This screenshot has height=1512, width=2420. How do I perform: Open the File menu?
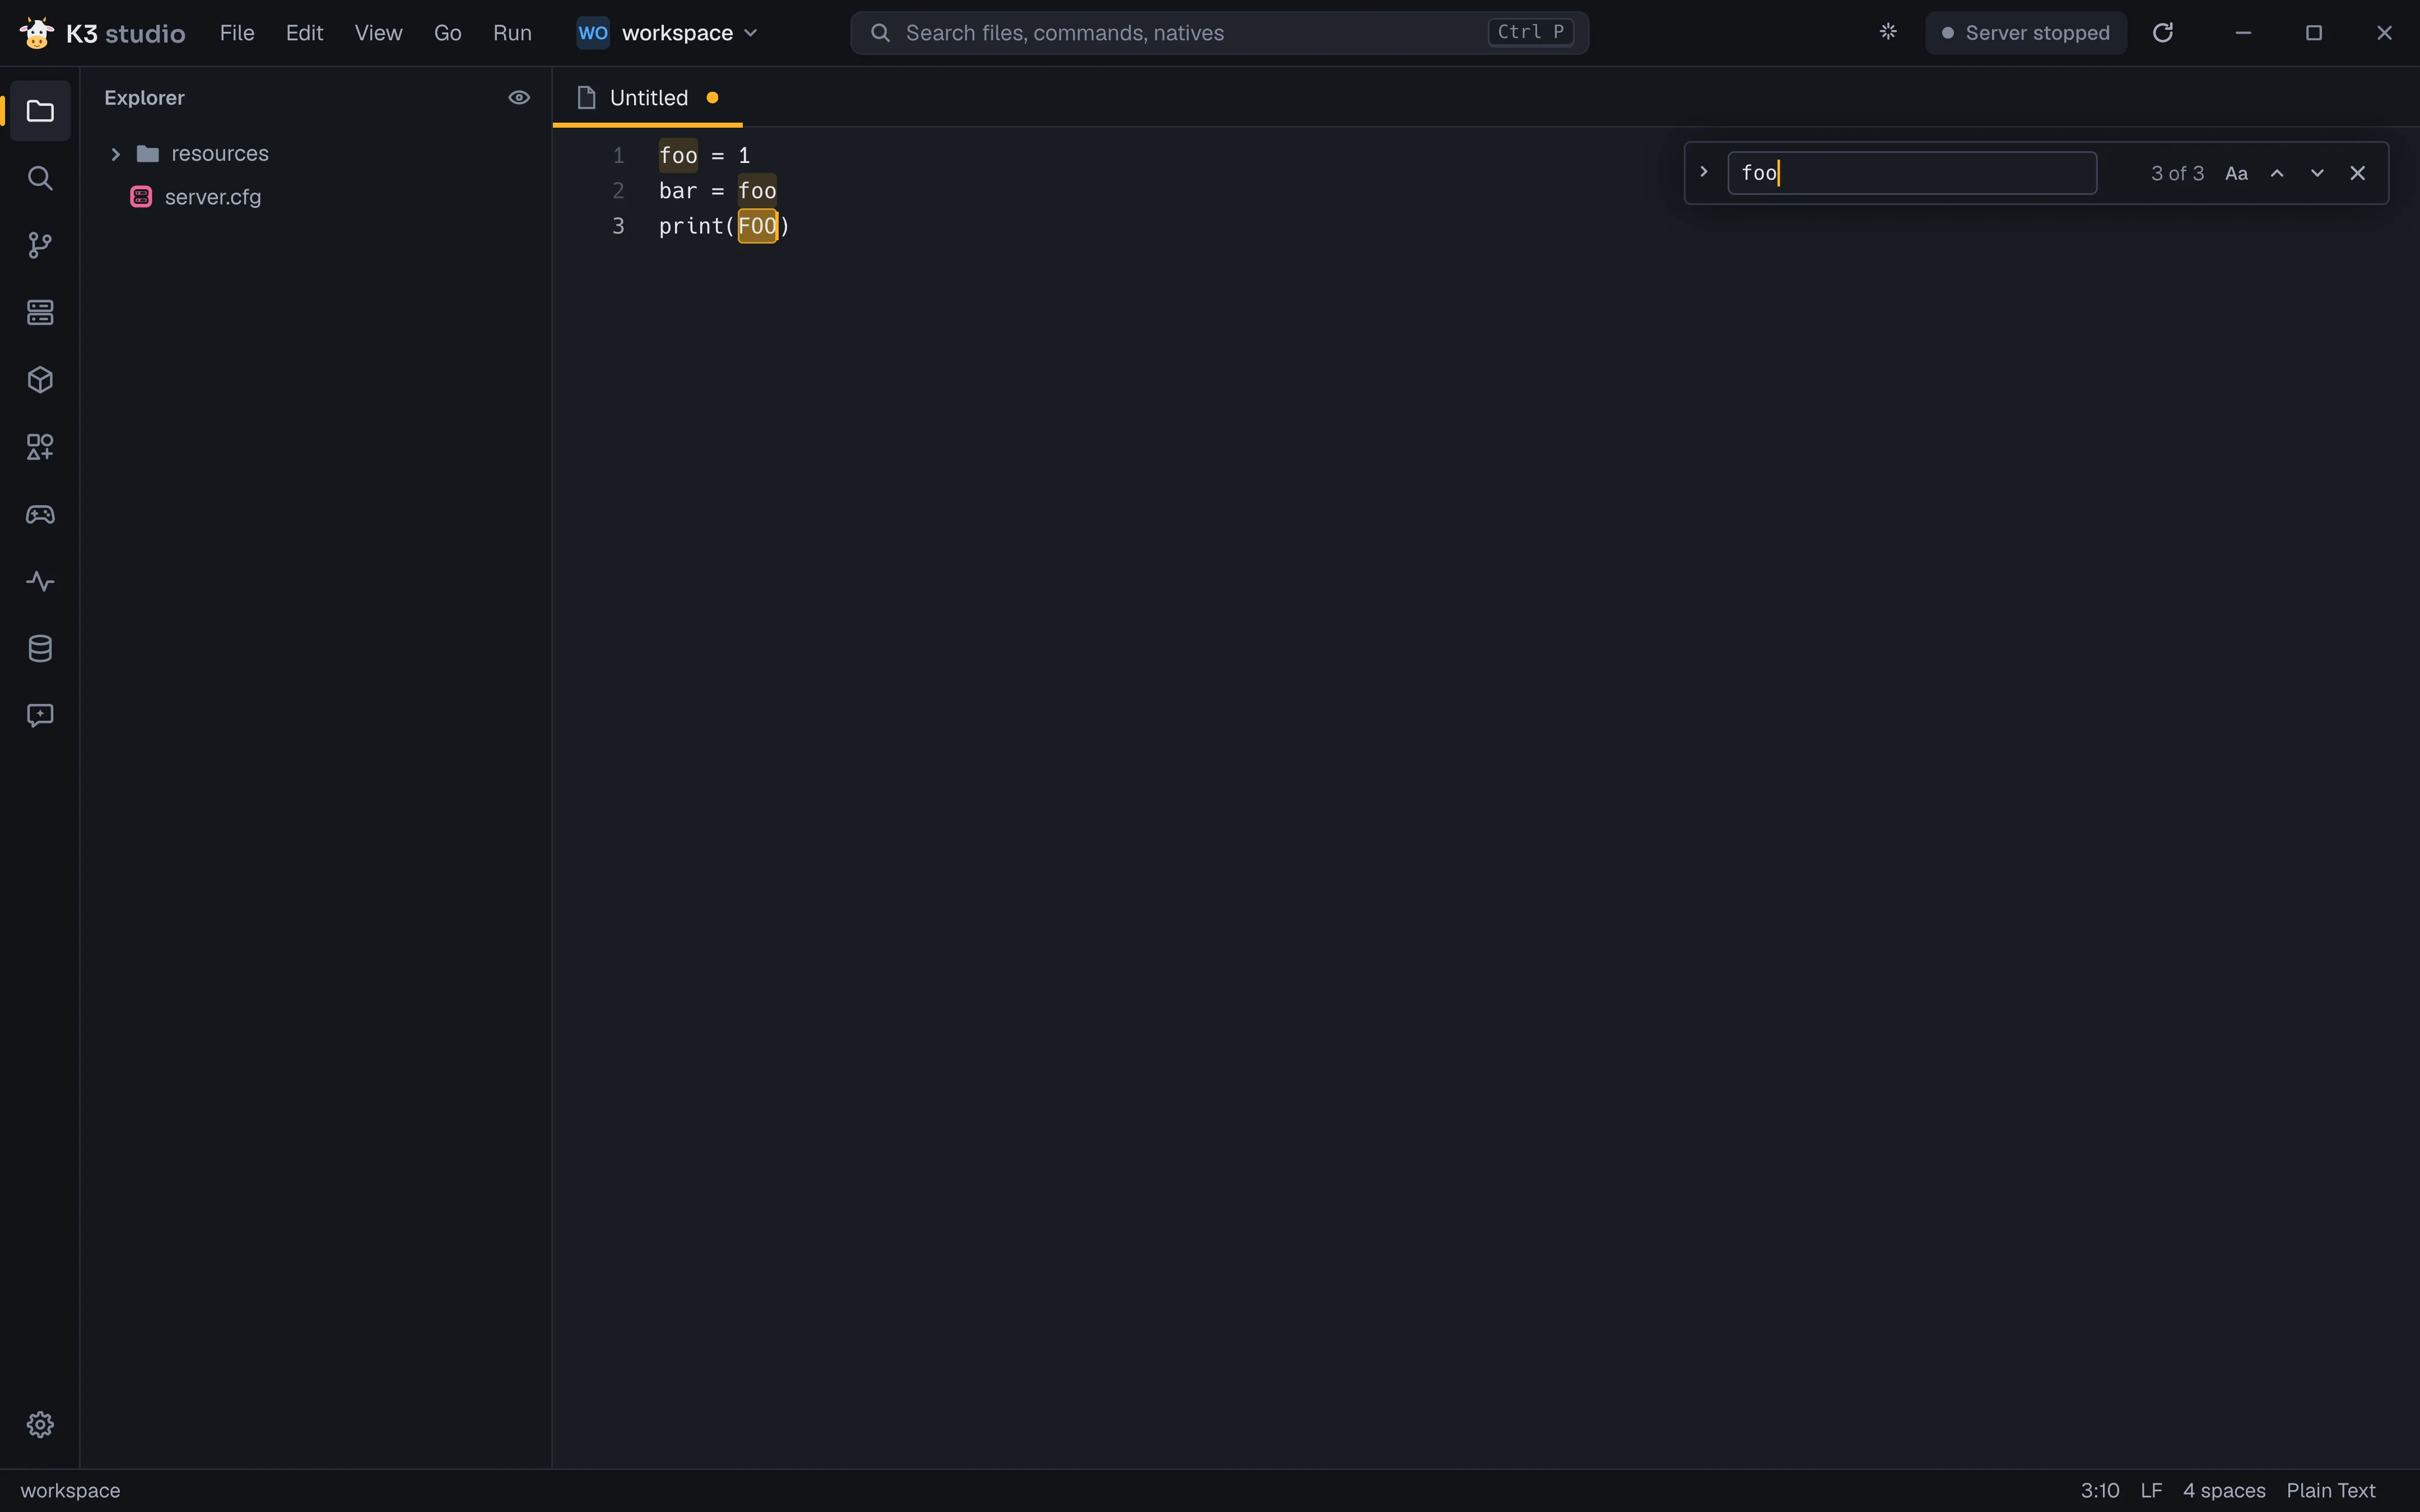[x=237, y=33]
